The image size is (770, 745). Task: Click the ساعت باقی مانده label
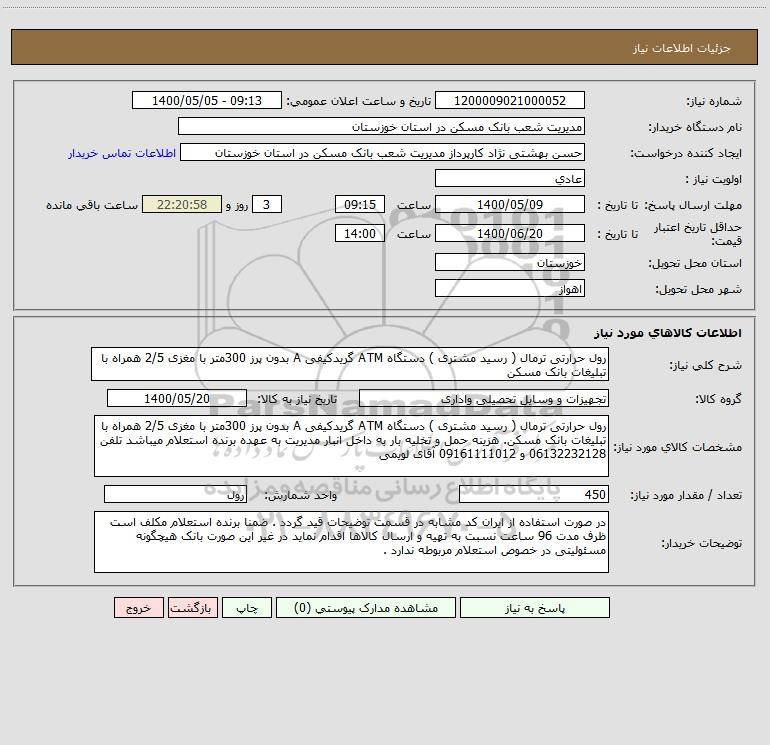click(92, 205)
